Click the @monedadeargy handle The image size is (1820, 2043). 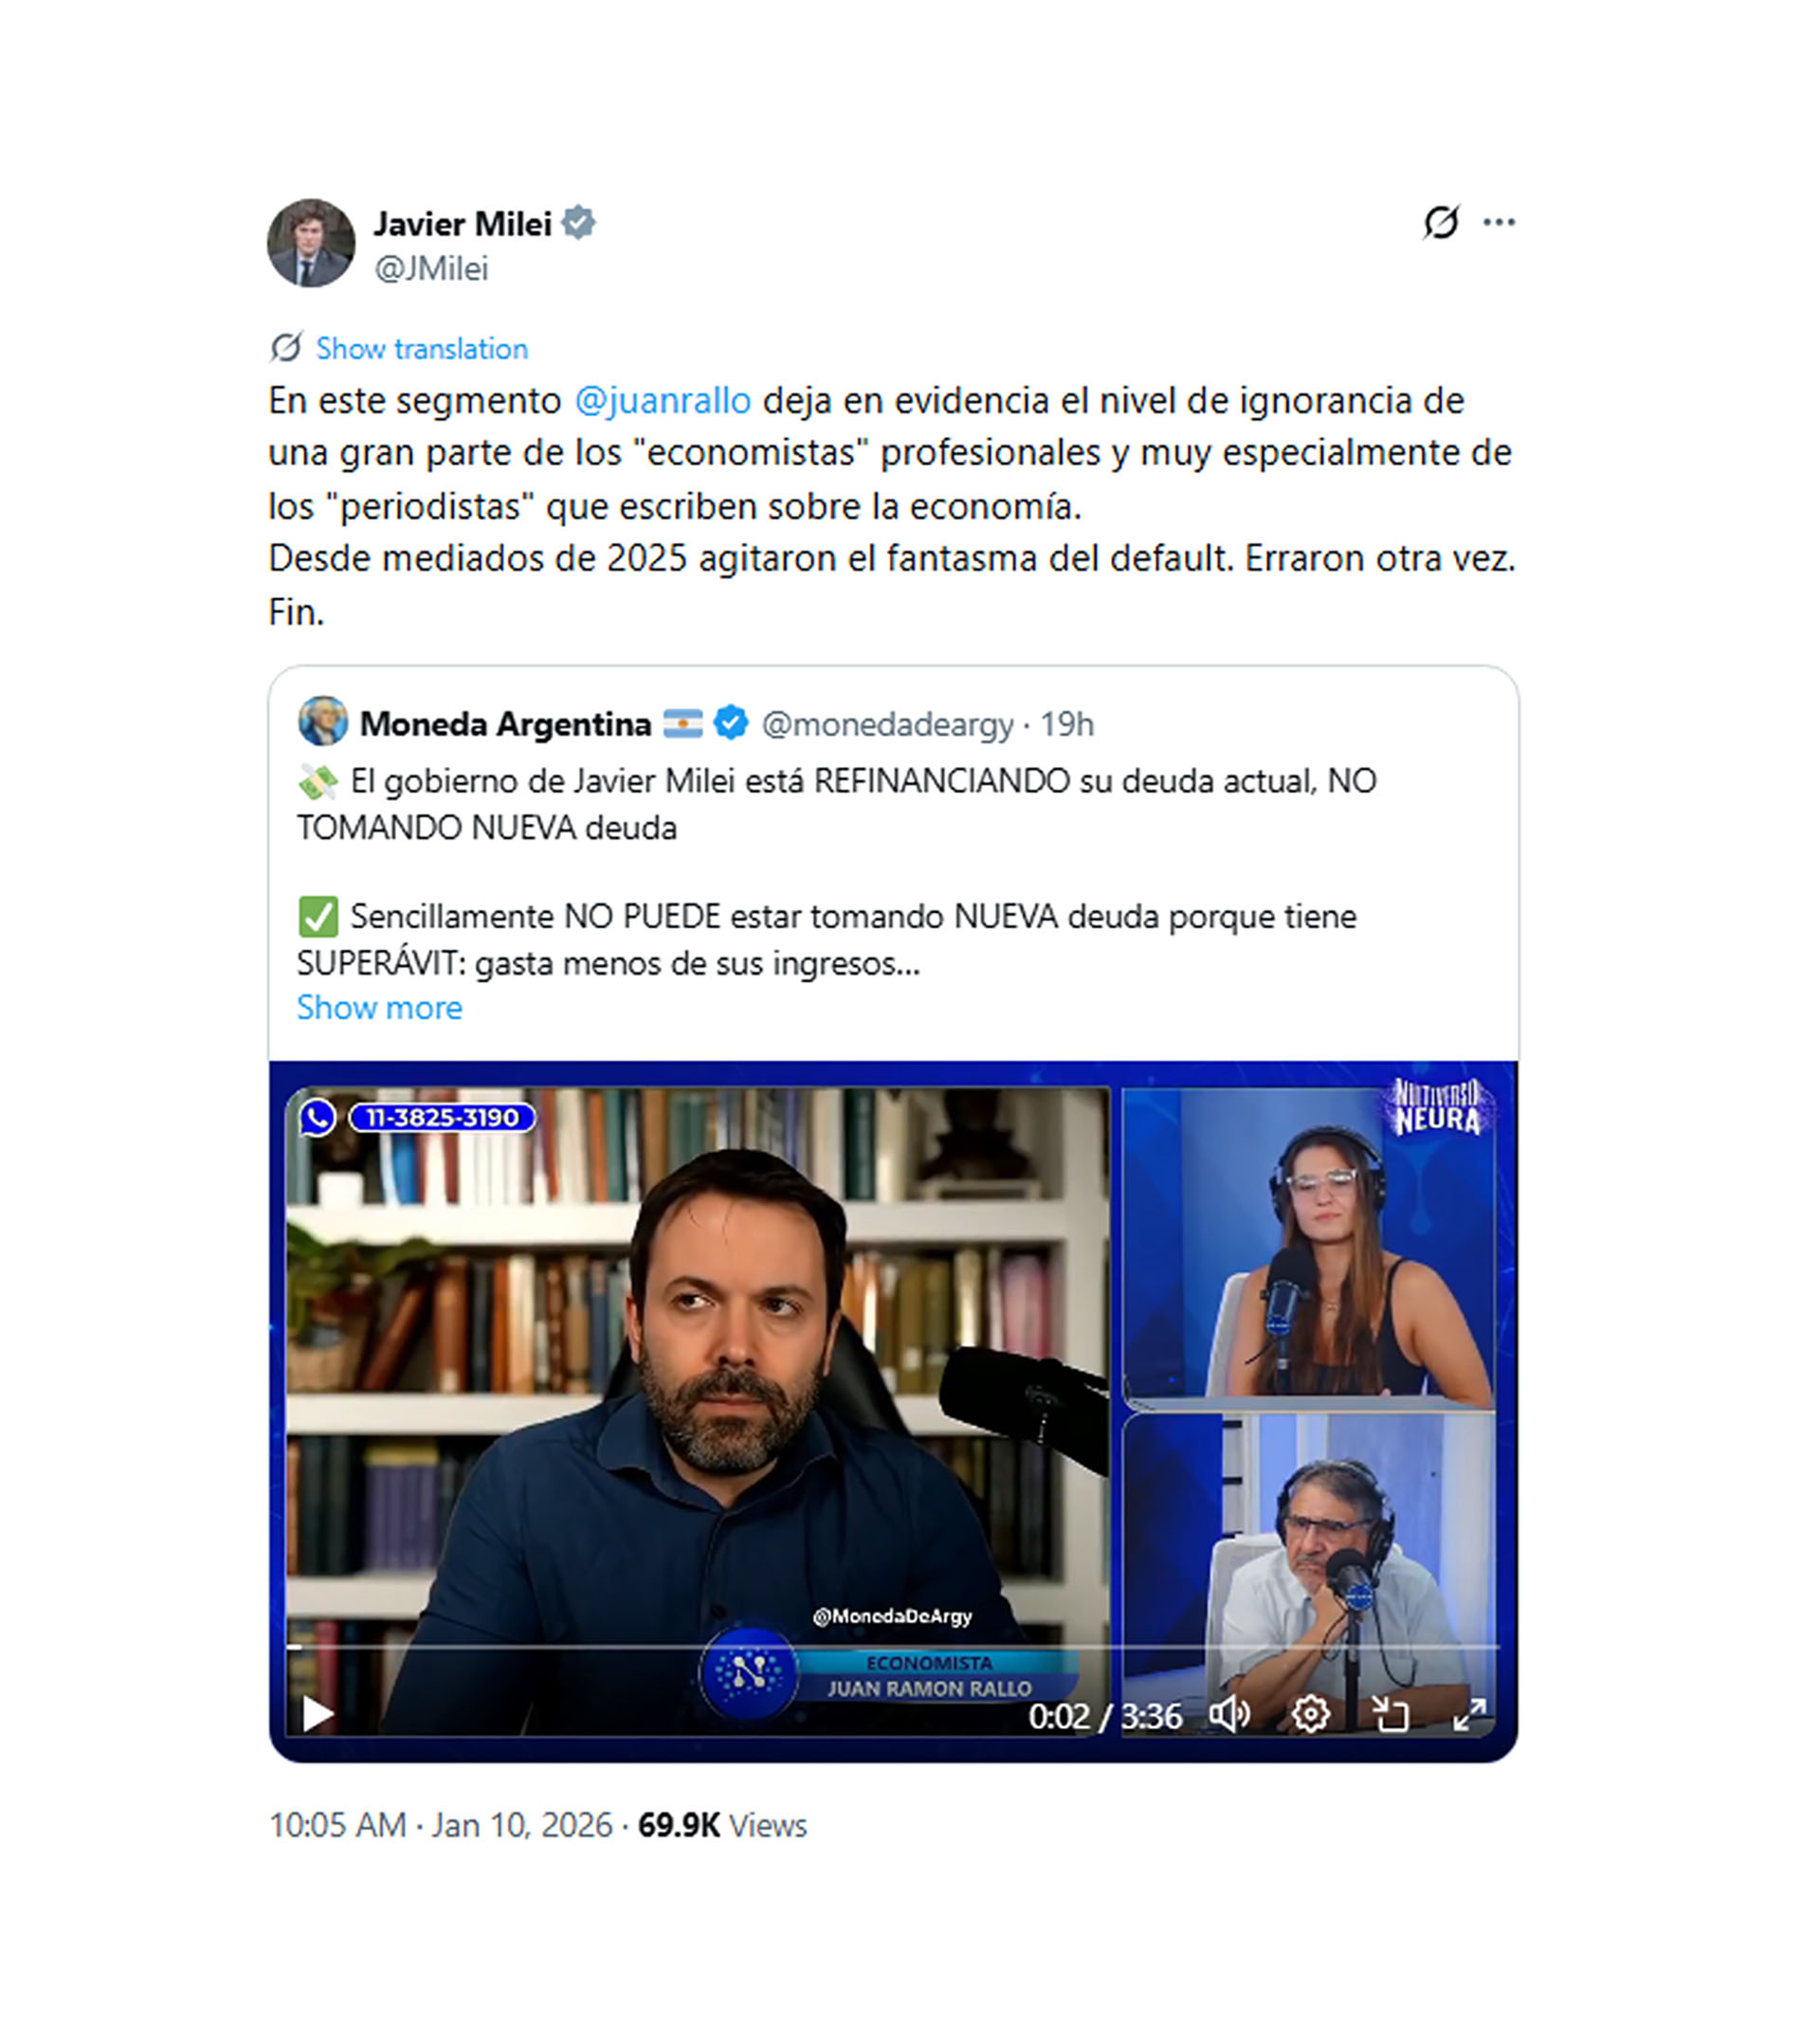pyautogui.click(x=887, y=723)
